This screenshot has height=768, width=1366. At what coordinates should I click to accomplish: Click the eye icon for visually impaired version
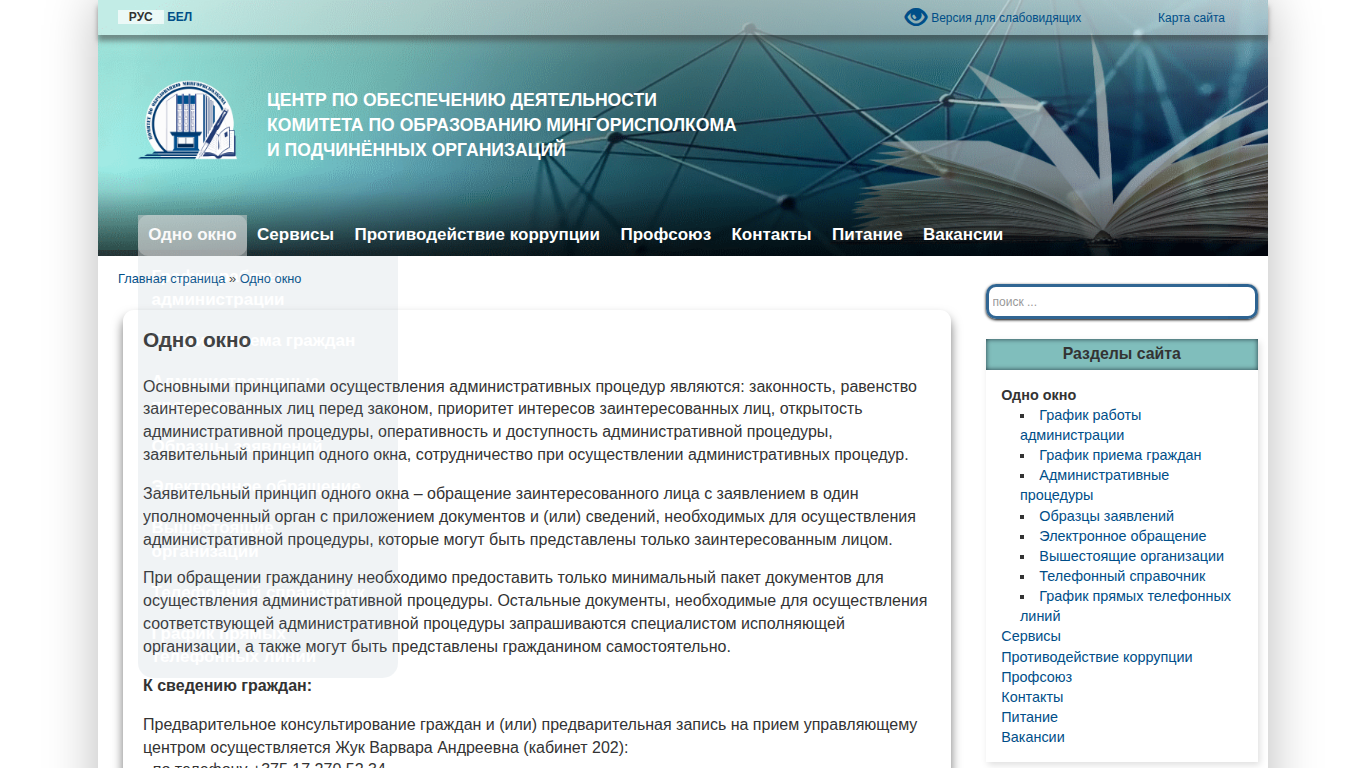pyautogui.click(x=916, y=17)
